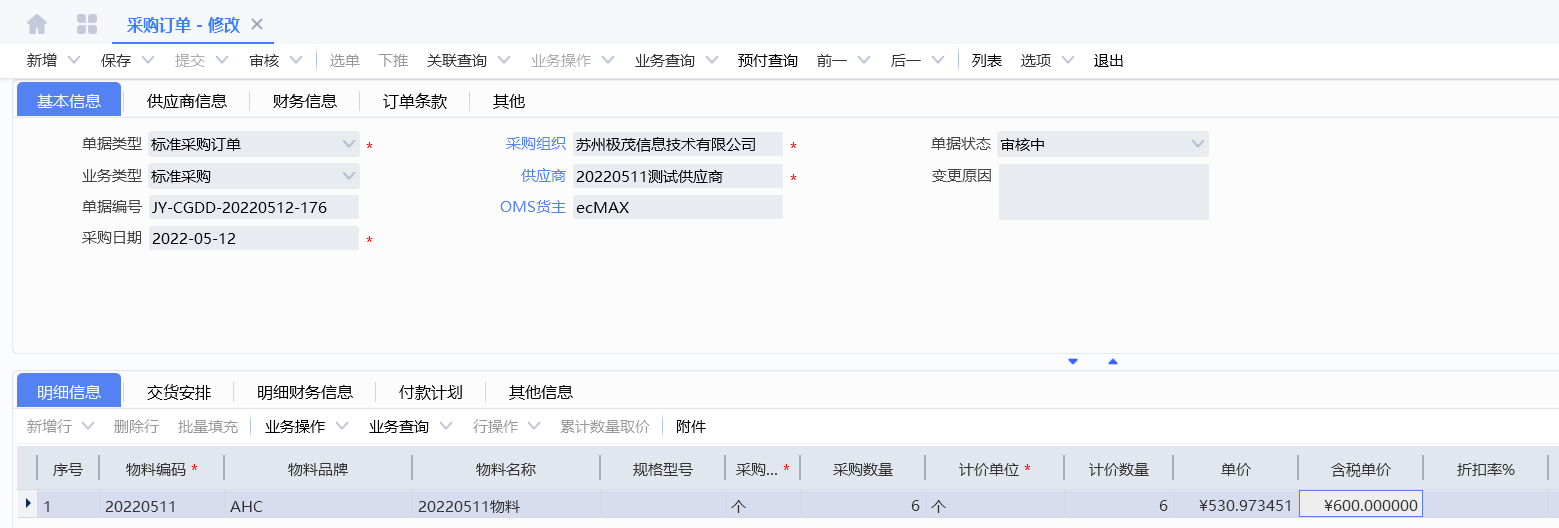Switch to the 明细财务信息 tab
1559x528 pixels.
point(305,392)
